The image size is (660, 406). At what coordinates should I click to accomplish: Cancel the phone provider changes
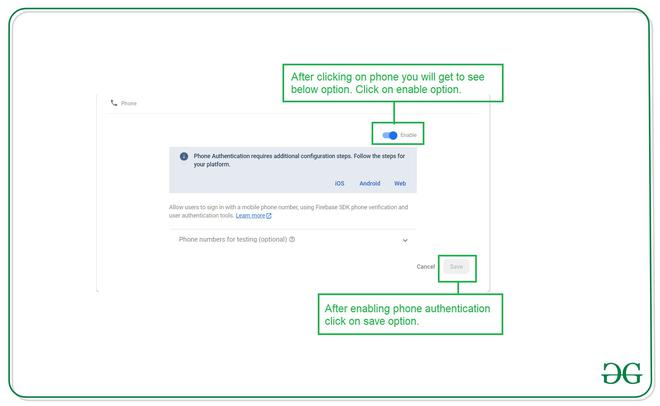426,267
